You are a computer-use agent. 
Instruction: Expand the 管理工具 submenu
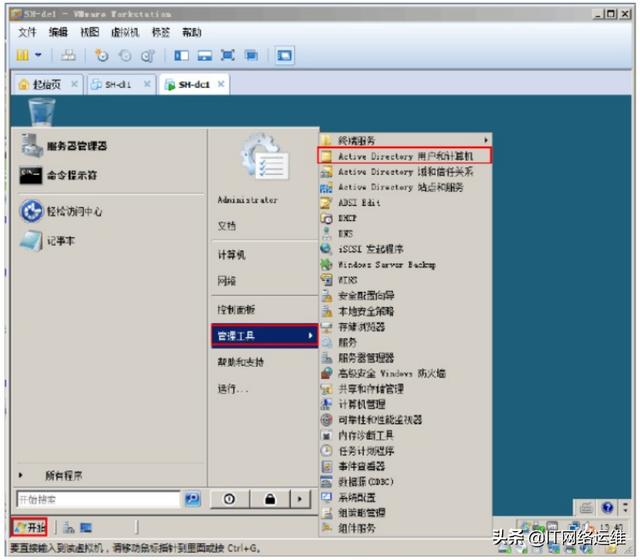(x=264, y=336)
